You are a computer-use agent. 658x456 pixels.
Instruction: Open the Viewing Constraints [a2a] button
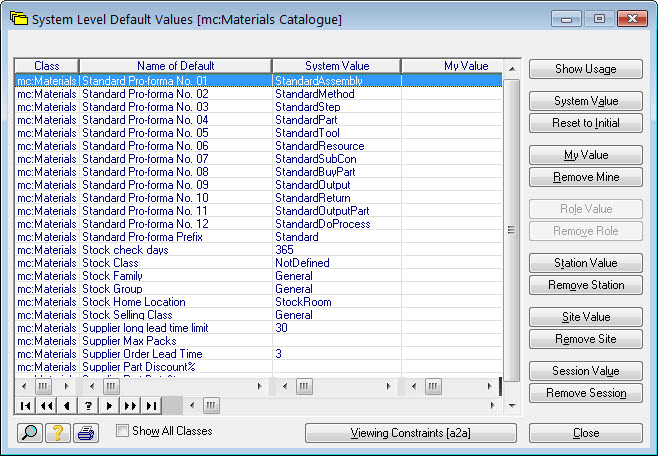point(411,433)
